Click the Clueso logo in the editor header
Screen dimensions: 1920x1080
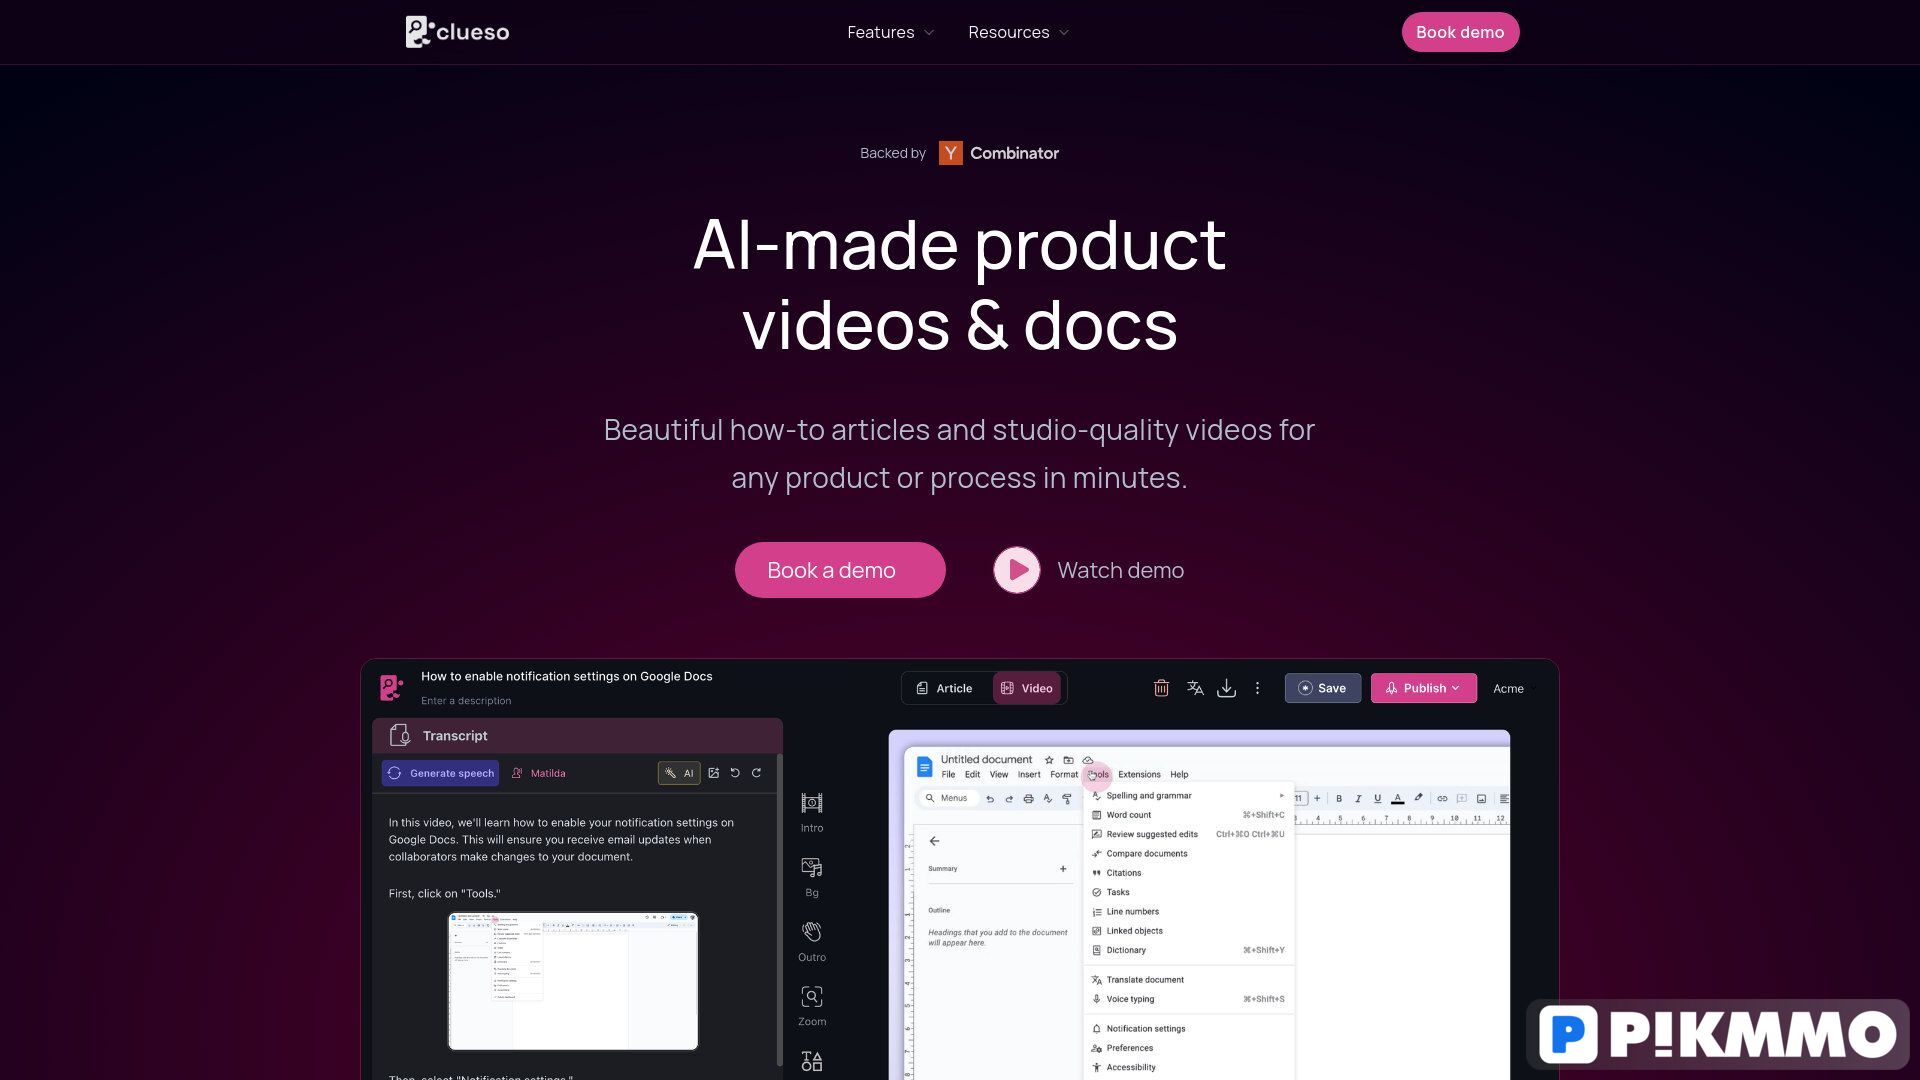pyautogui.click(x=392, y=687)
